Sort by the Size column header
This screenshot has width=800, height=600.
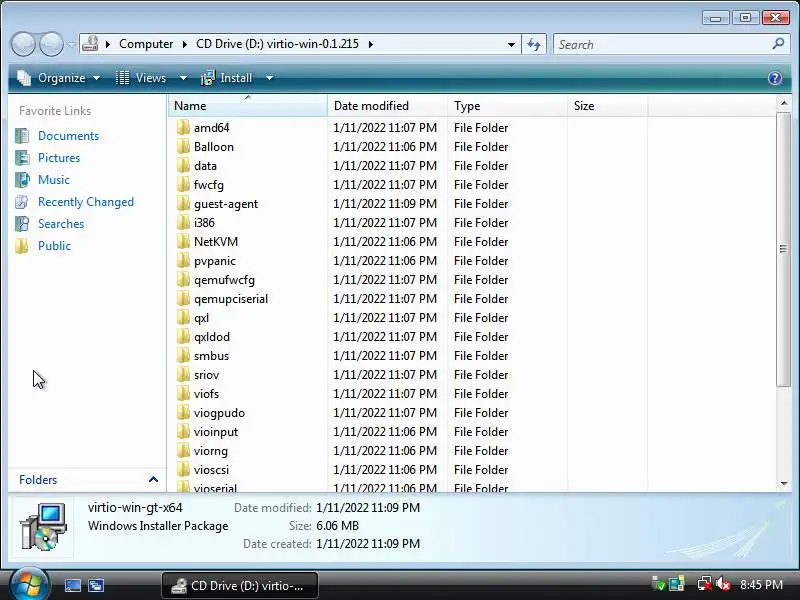[x=608, y=106]
